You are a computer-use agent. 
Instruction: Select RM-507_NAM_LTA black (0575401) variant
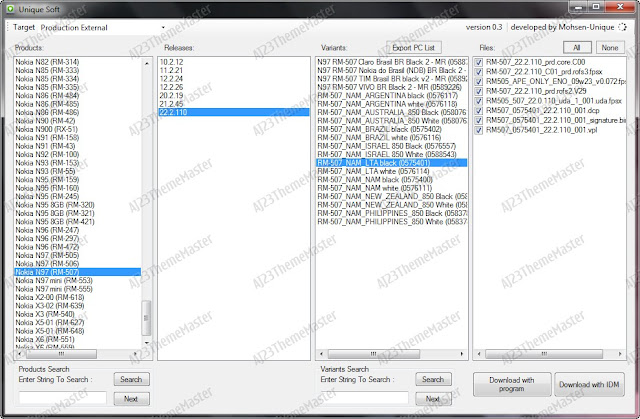click(x=392, y=163)
